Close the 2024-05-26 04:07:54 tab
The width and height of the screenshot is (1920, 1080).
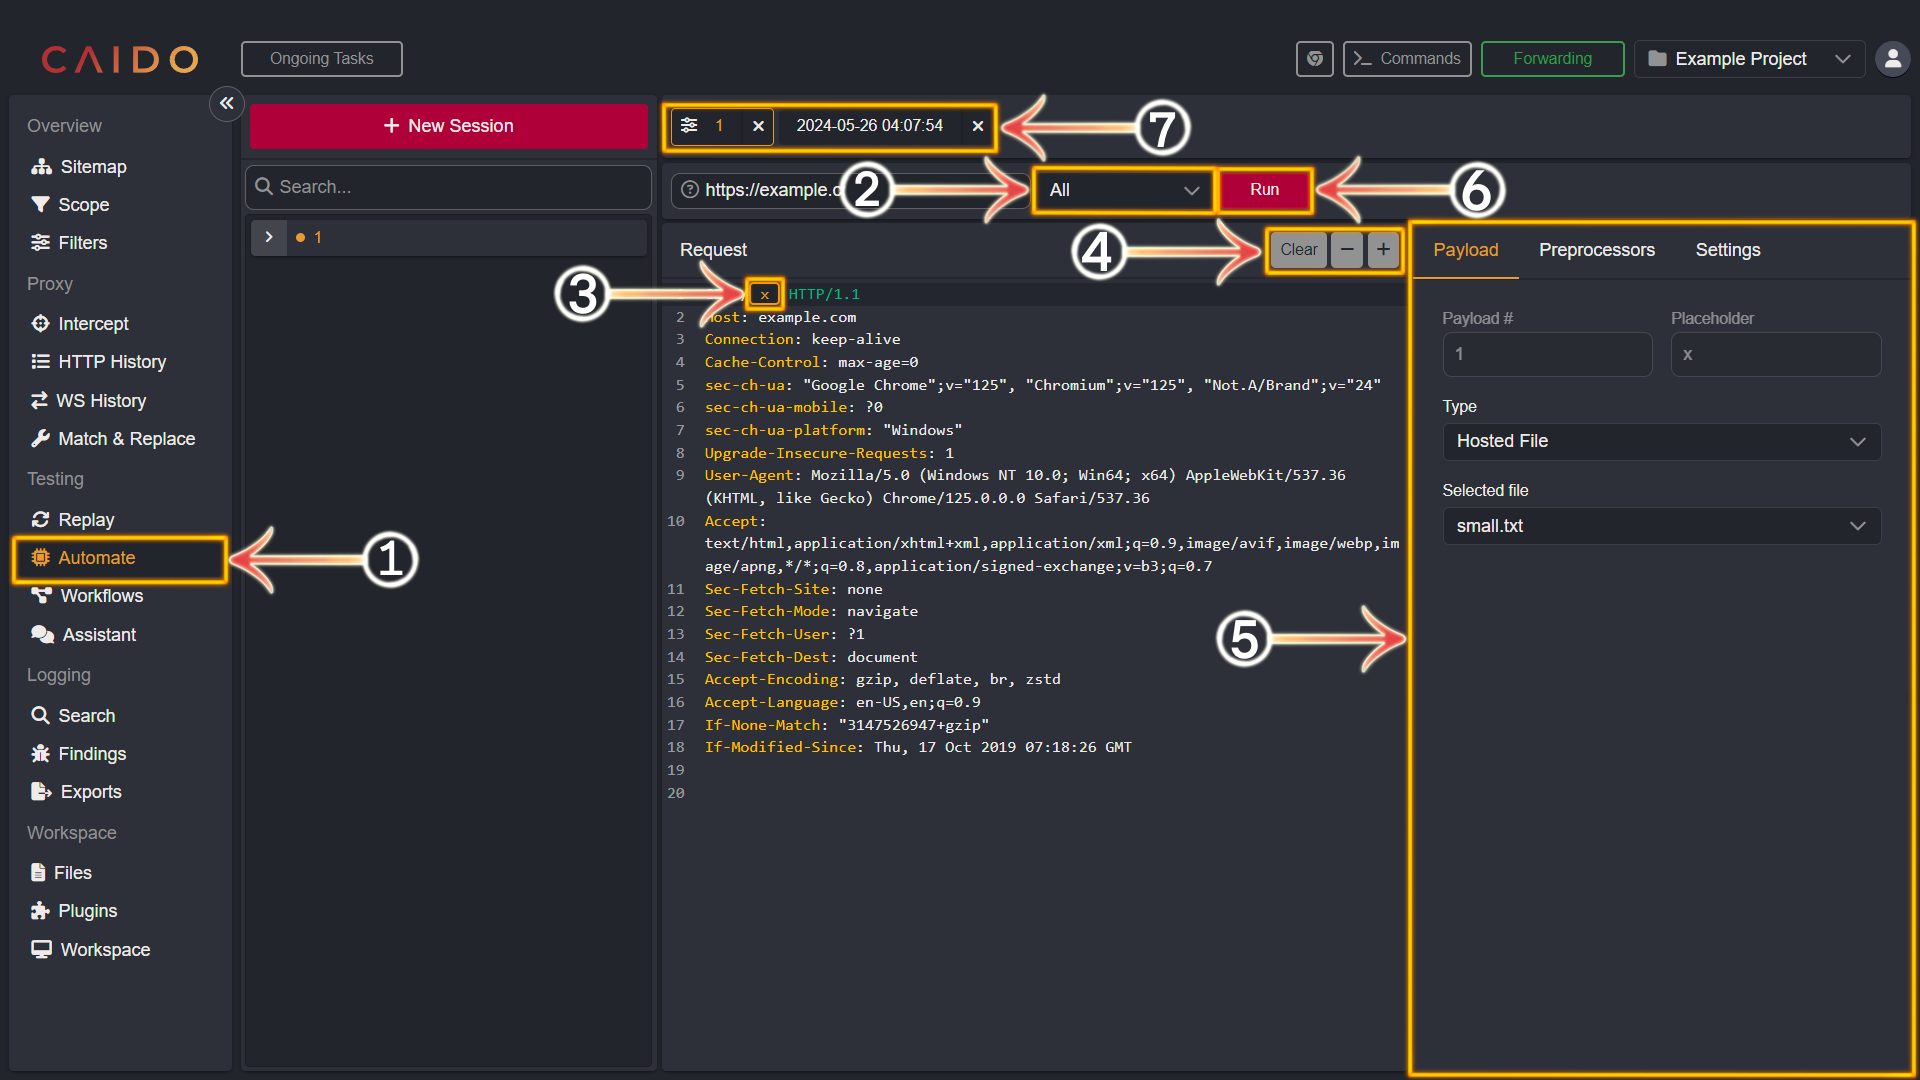point(978,126)
